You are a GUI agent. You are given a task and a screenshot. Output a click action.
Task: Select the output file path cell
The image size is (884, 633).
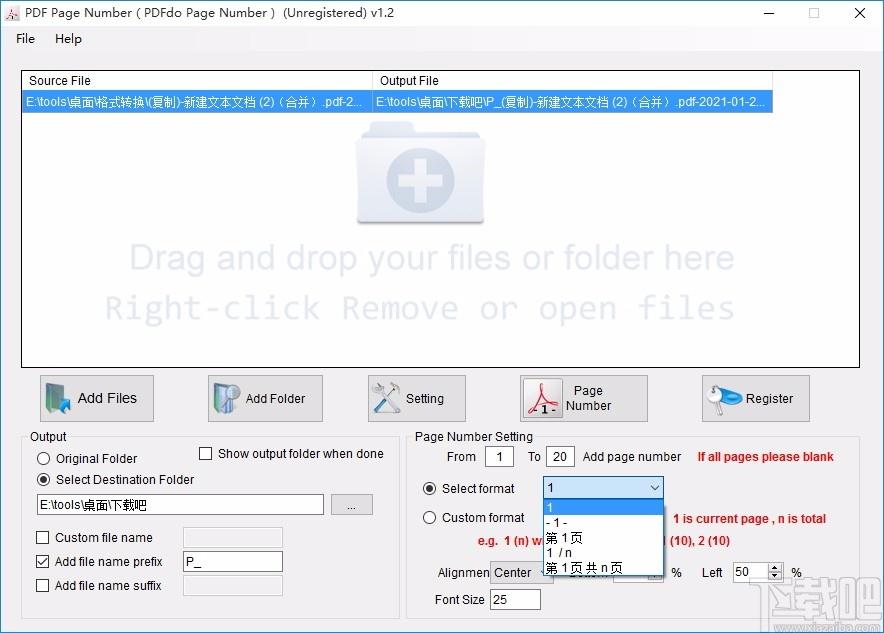(x=572, y=102)
